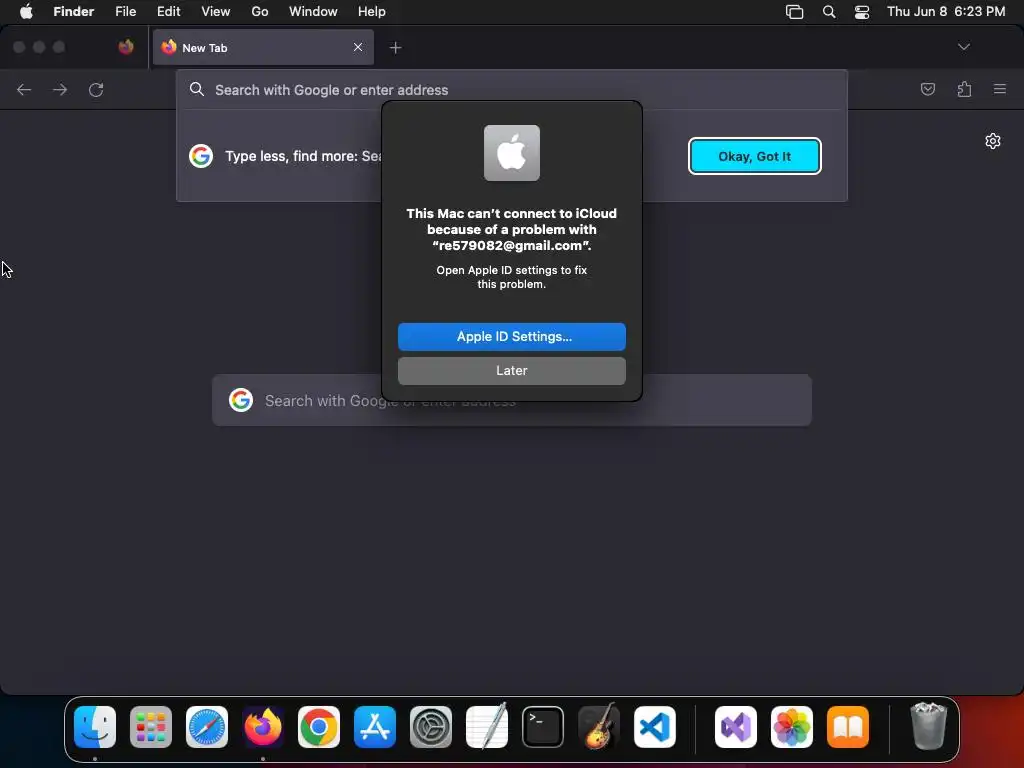The image size is (1024, 768).
Task: Open Stage Manager icon in menu bar
Action: click(794, 12)
